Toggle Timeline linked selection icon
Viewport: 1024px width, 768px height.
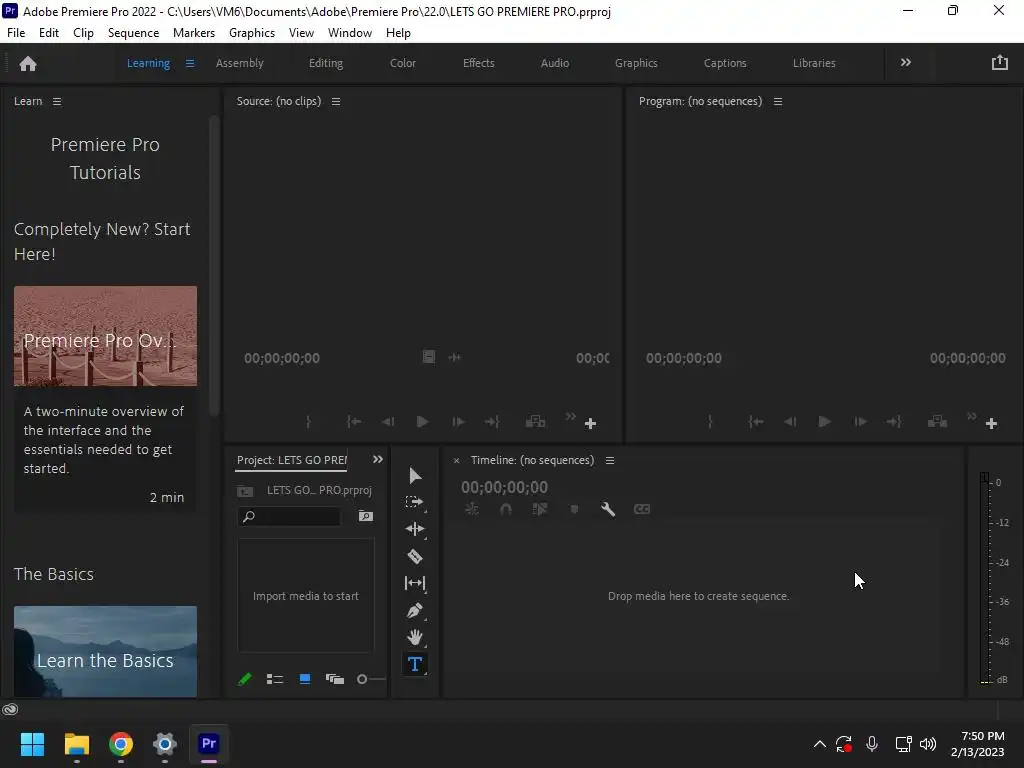coord(540,509)
